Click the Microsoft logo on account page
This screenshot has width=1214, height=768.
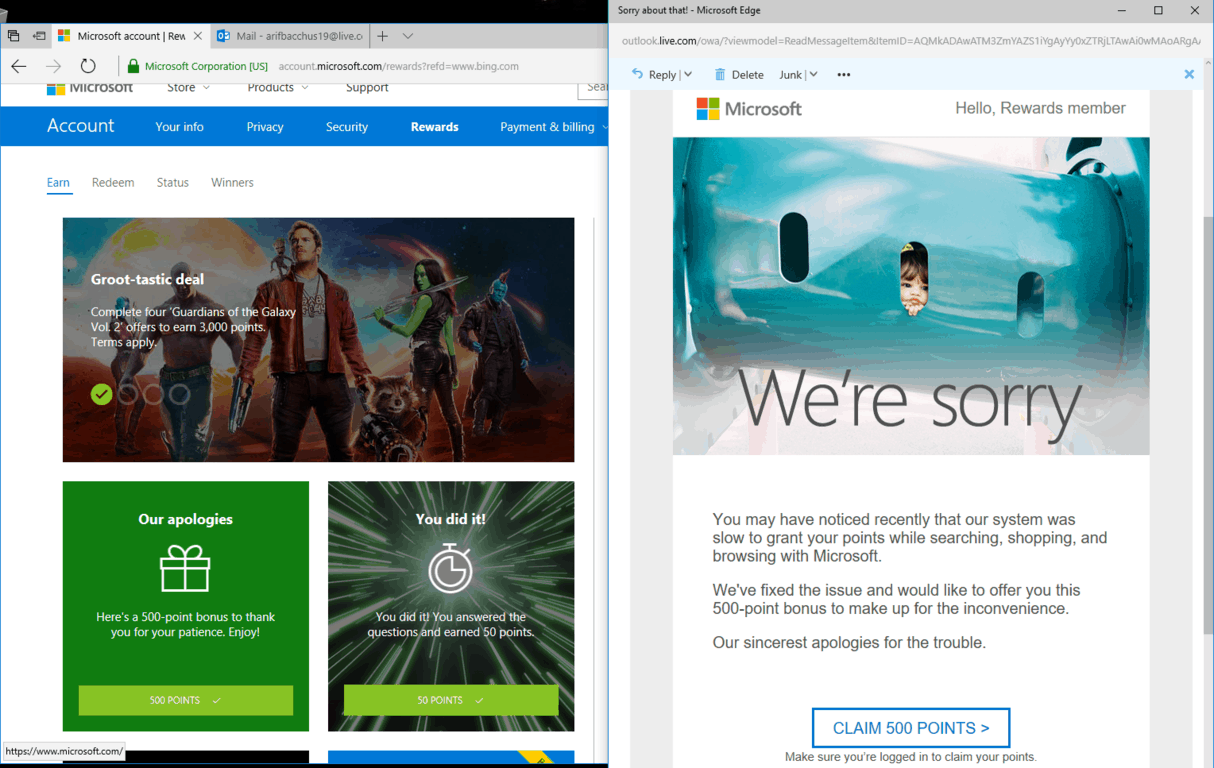(x=89, y=88)
